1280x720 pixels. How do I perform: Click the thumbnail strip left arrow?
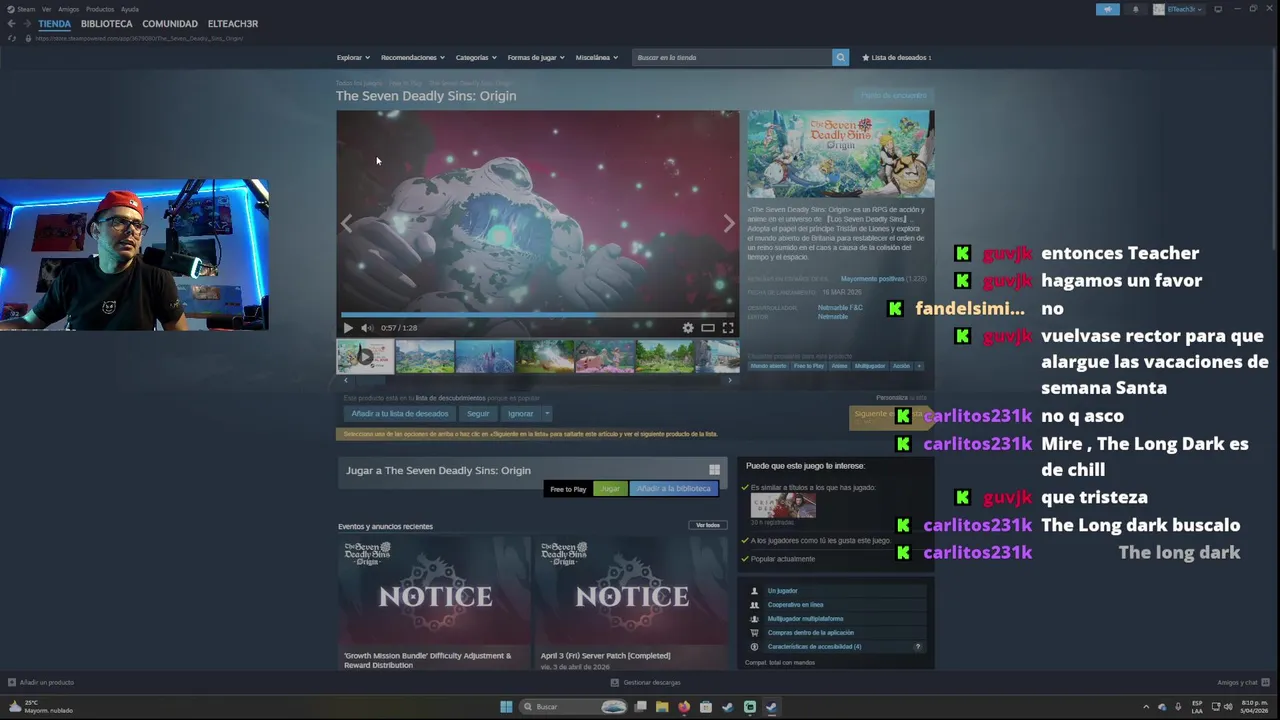coord(346,380)
